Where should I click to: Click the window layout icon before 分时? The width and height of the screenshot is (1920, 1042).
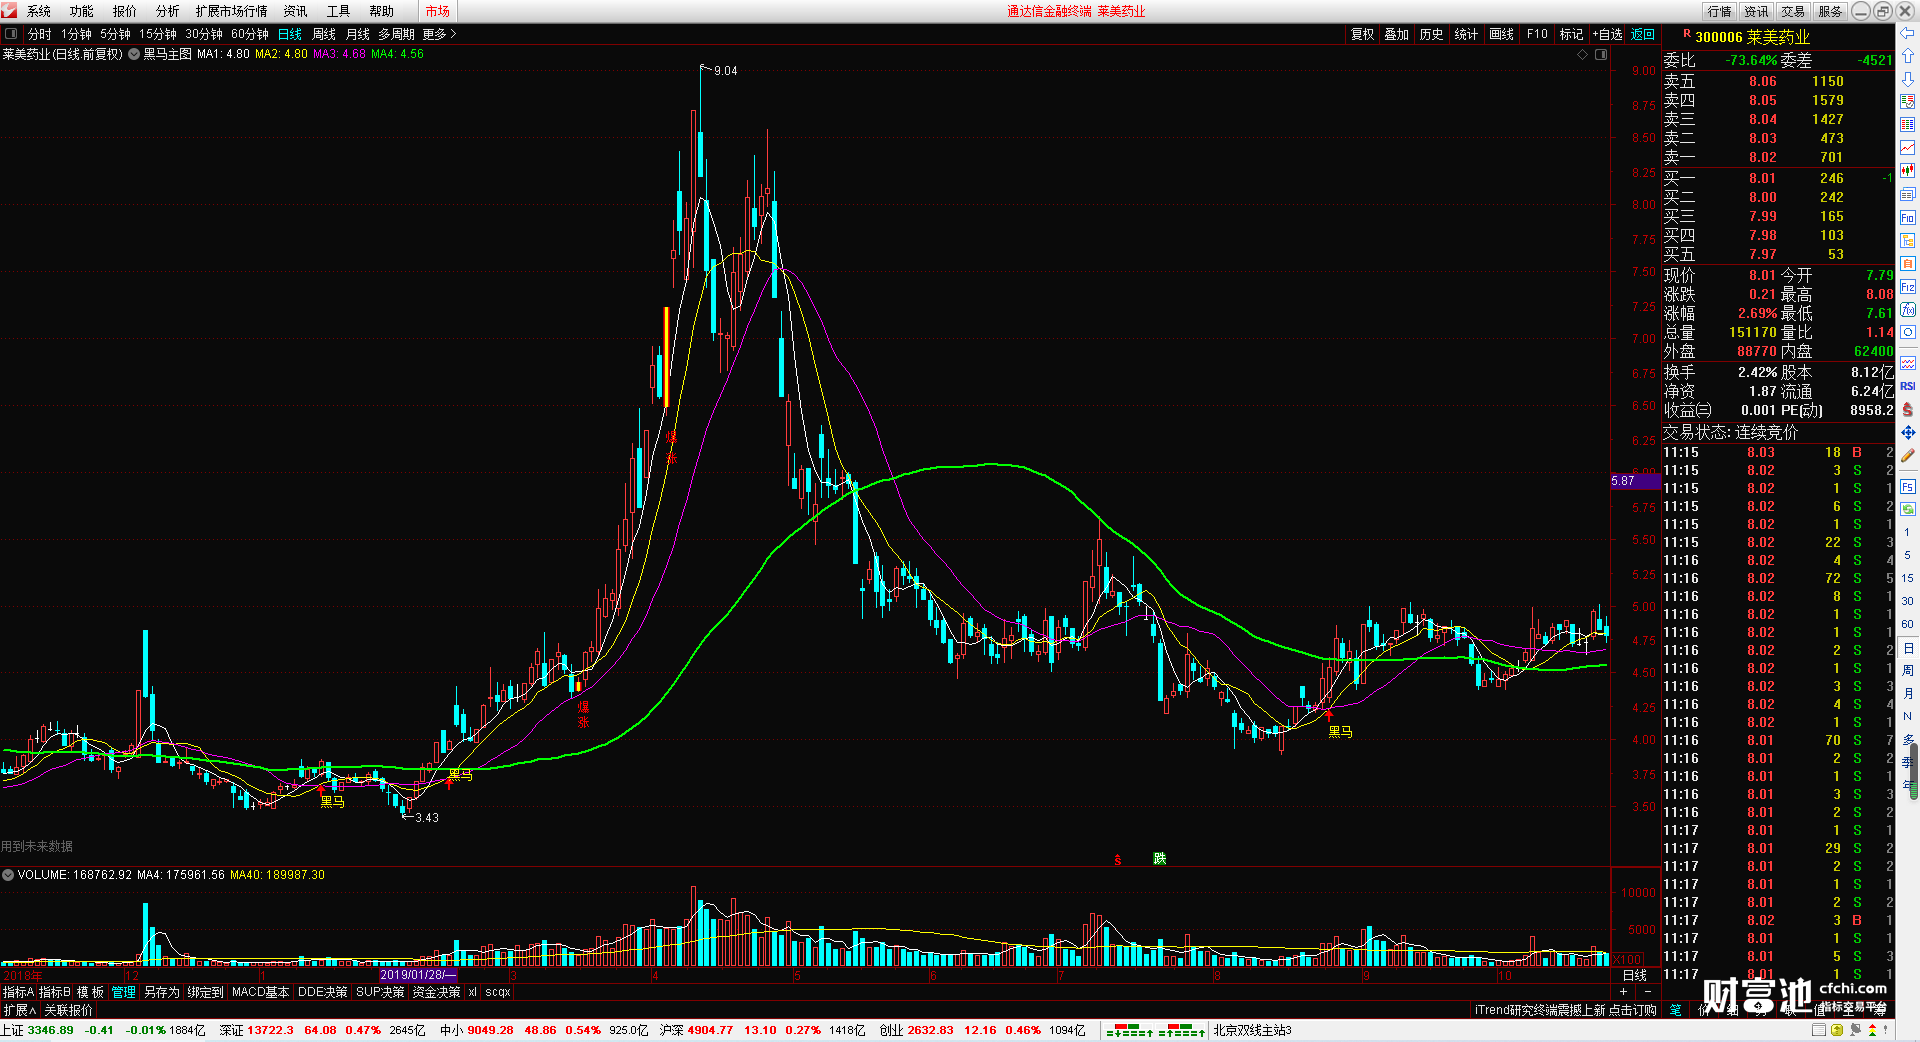(x=11, y=34)
